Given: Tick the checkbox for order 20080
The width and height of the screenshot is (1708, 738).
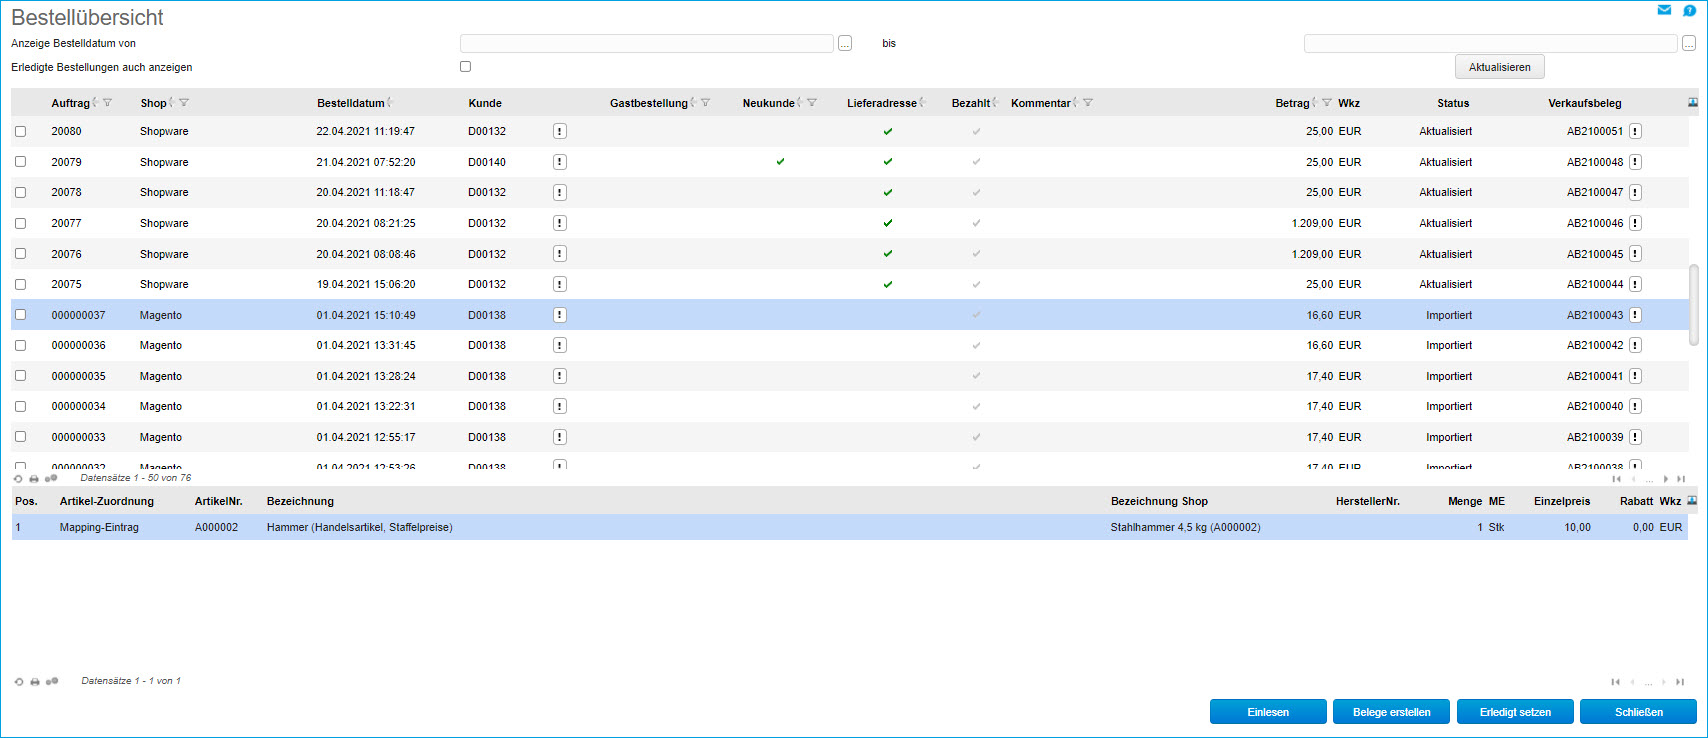Looking at the screenshot, I should click(20, 131).
